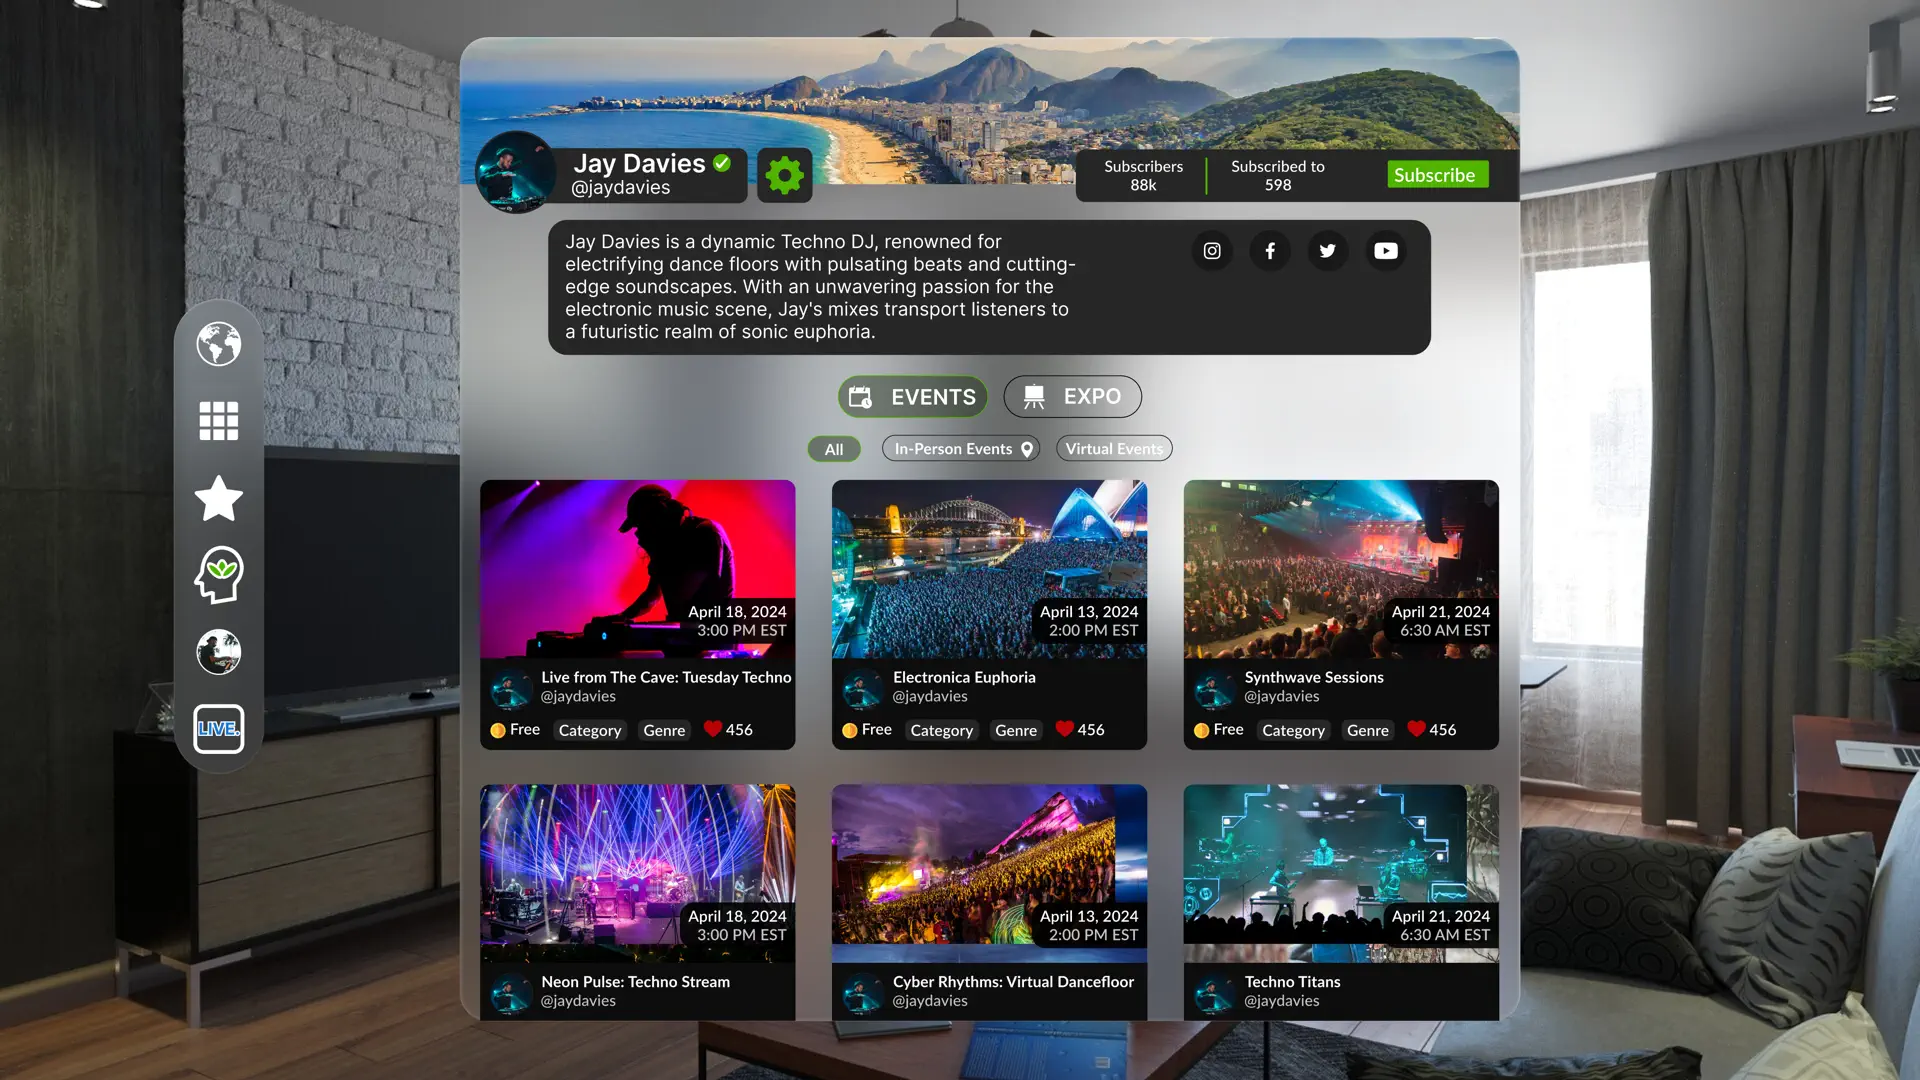Open Jay Davies' YouTube link
This screenshot has height=1080, width=1920.
pyautogui.click(x=1386, y=251)
